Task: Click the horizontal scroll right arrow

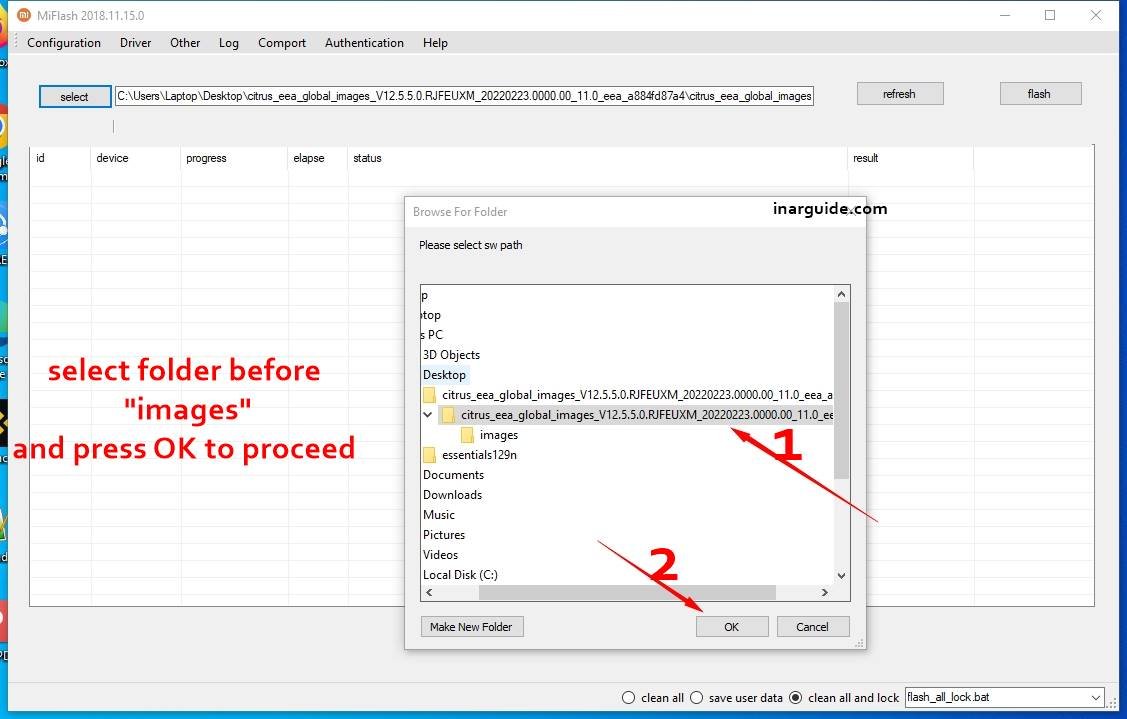Action: [x=824, y=592]
